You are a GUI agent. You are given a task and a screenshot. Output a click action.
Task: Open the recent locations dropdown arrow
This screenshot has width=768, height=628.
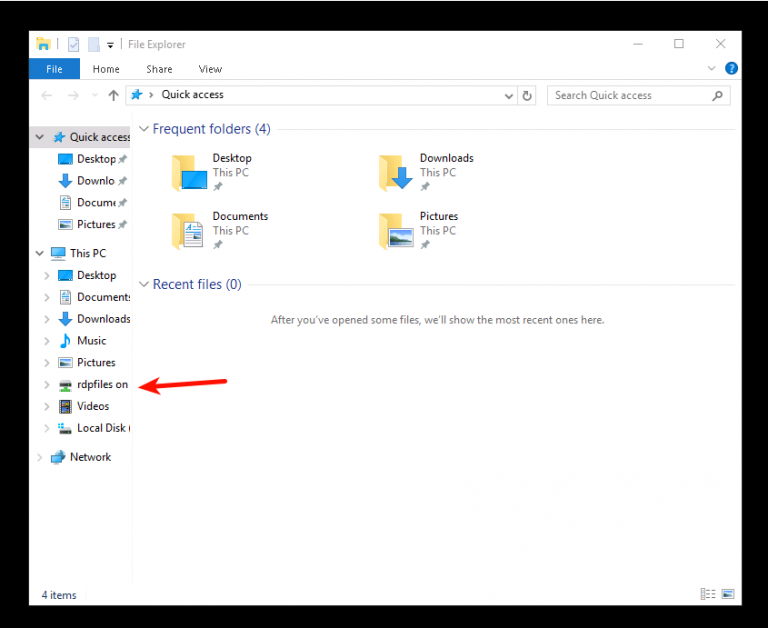[95, 95]
